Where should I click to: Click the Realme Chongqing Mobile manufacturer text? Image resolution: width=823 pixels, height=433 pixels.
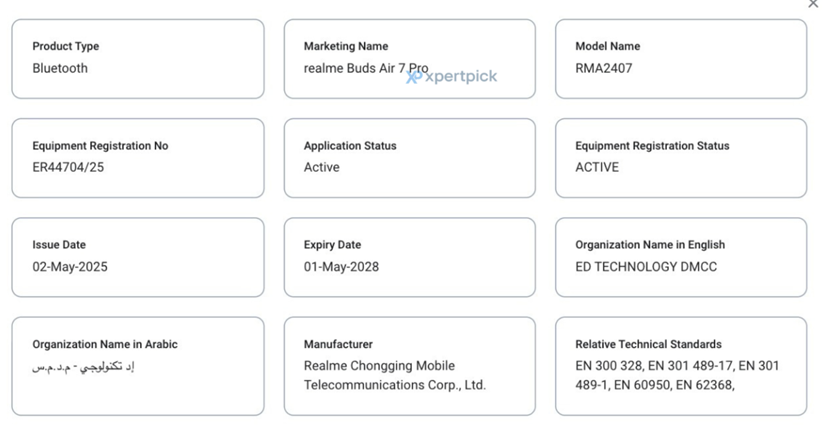click(379, 366)
